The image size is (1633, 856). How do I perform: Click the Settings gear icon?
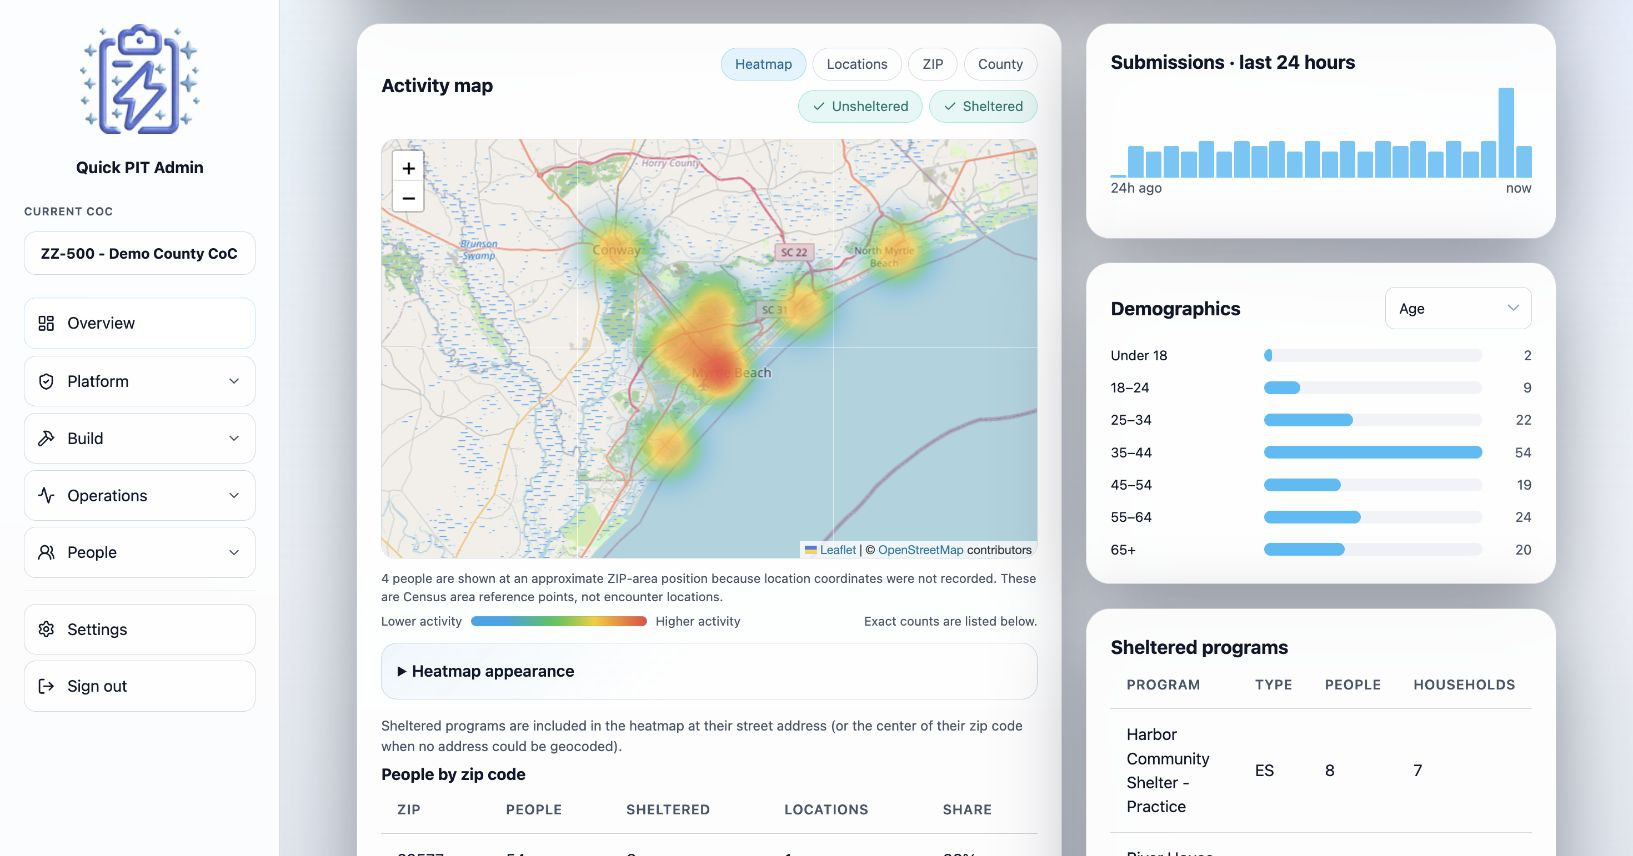coord(46,629)
